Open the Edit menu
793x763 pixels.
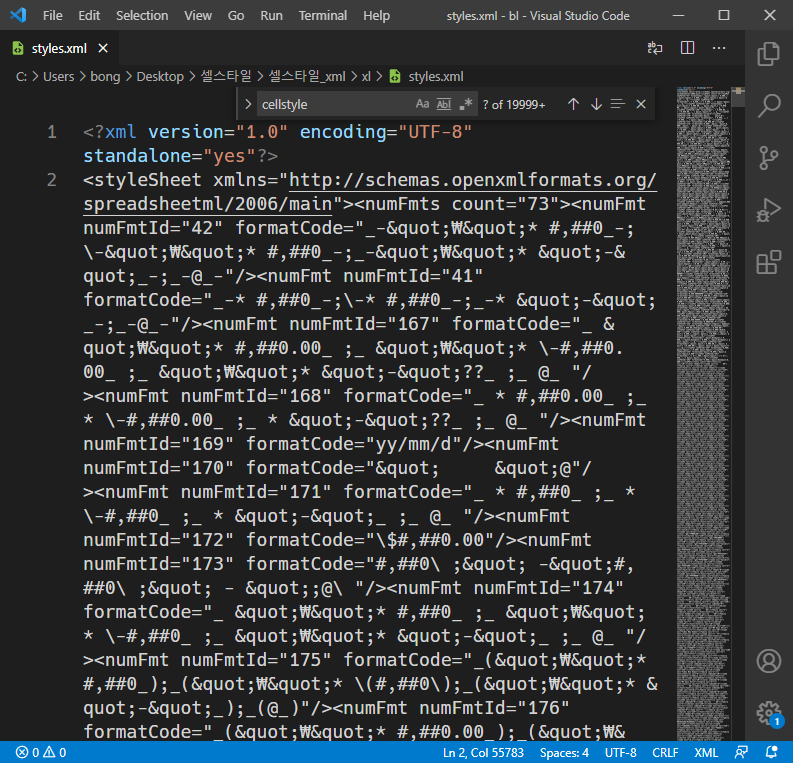(x=89, y=16)
